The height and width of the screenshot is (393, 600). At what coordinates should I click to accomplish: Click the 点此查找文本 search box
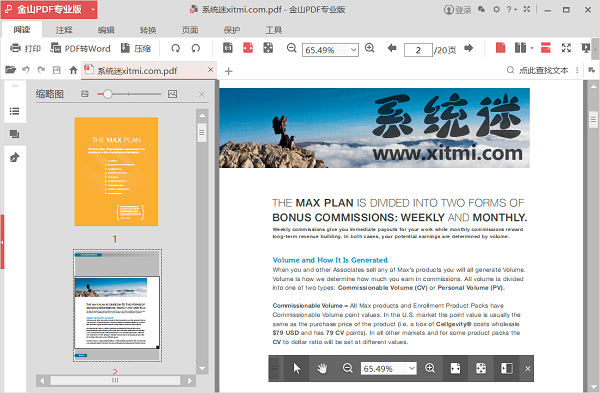pyautogui.click(x=543, y=70)
